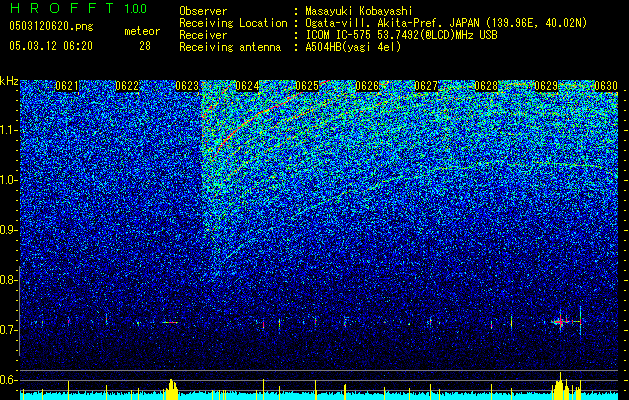Click the A504HB(yagi 4el) antenna text

(353, 47)
